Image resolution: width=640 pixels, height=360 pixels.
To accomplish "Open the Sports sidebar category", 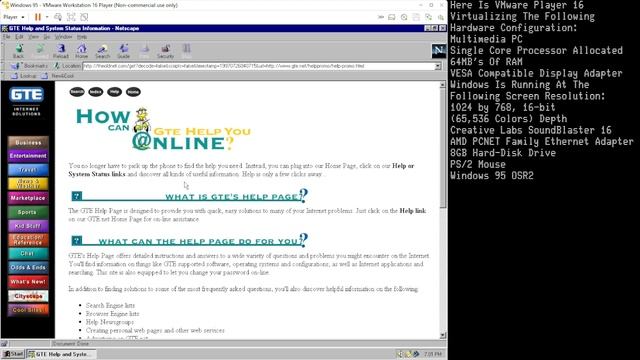I will [x=28, y=212].
